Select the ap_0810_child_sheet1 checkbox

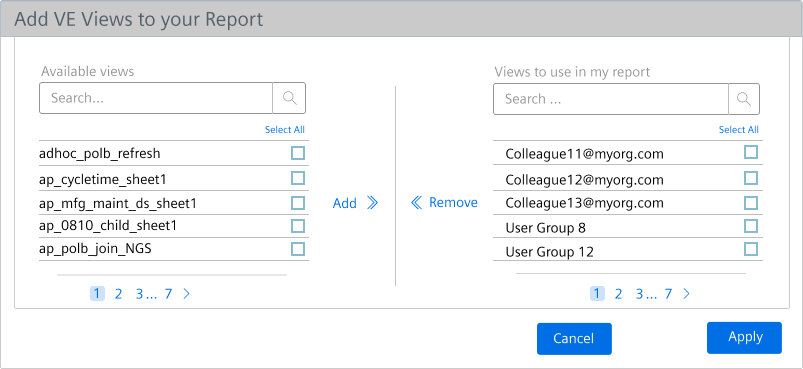coord(298,226)
